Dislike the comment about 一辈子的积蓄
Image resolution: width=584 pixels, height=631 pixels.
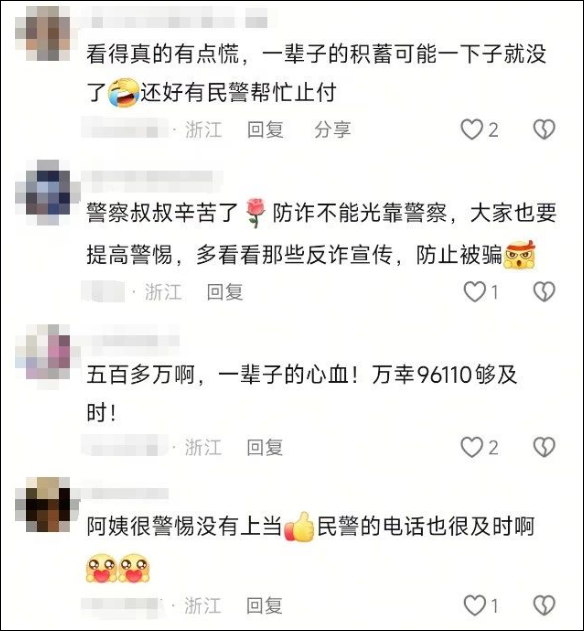point(544,130)
